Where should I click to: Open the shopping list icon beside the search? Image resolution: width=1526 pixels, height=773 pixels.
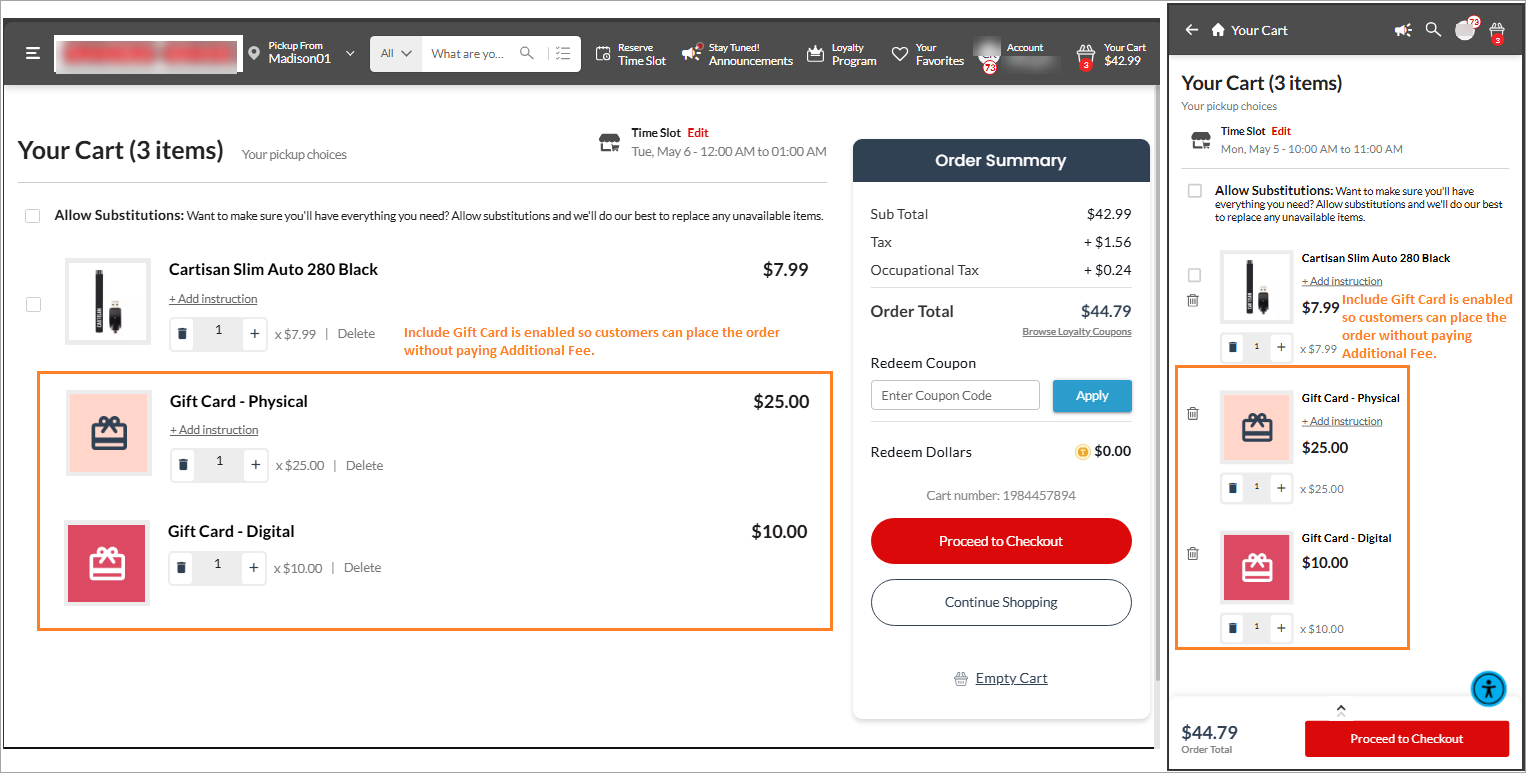click(x=563, y=53)
